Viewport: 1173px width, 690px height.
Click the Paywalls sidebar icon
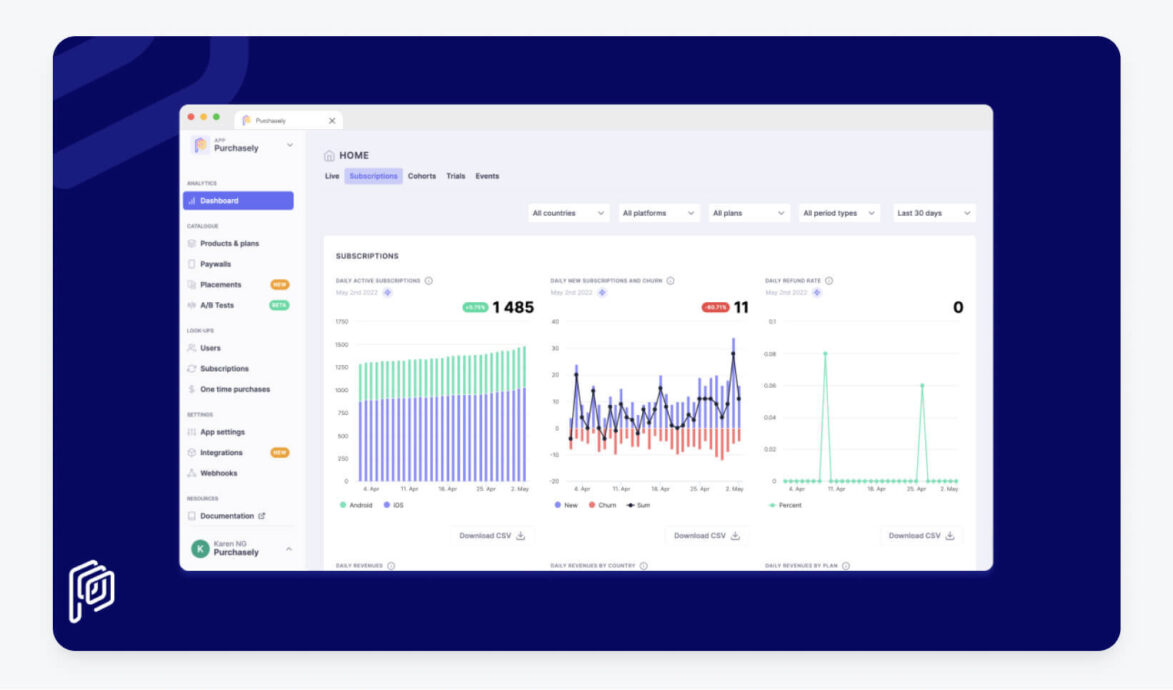(x=191, y=263)
